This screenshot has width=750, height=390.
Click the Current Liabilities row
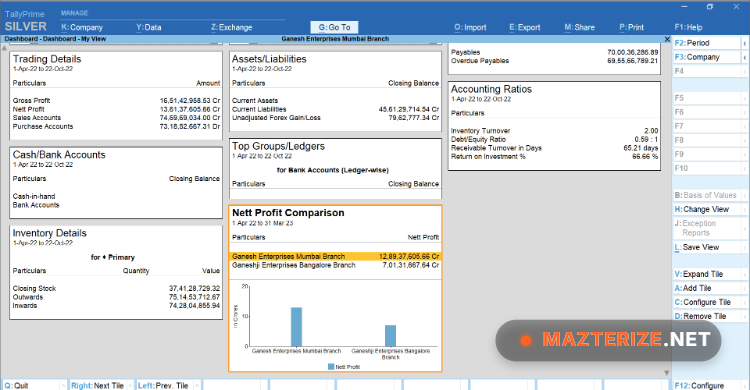pyautogui.click(x=335, y=109)
